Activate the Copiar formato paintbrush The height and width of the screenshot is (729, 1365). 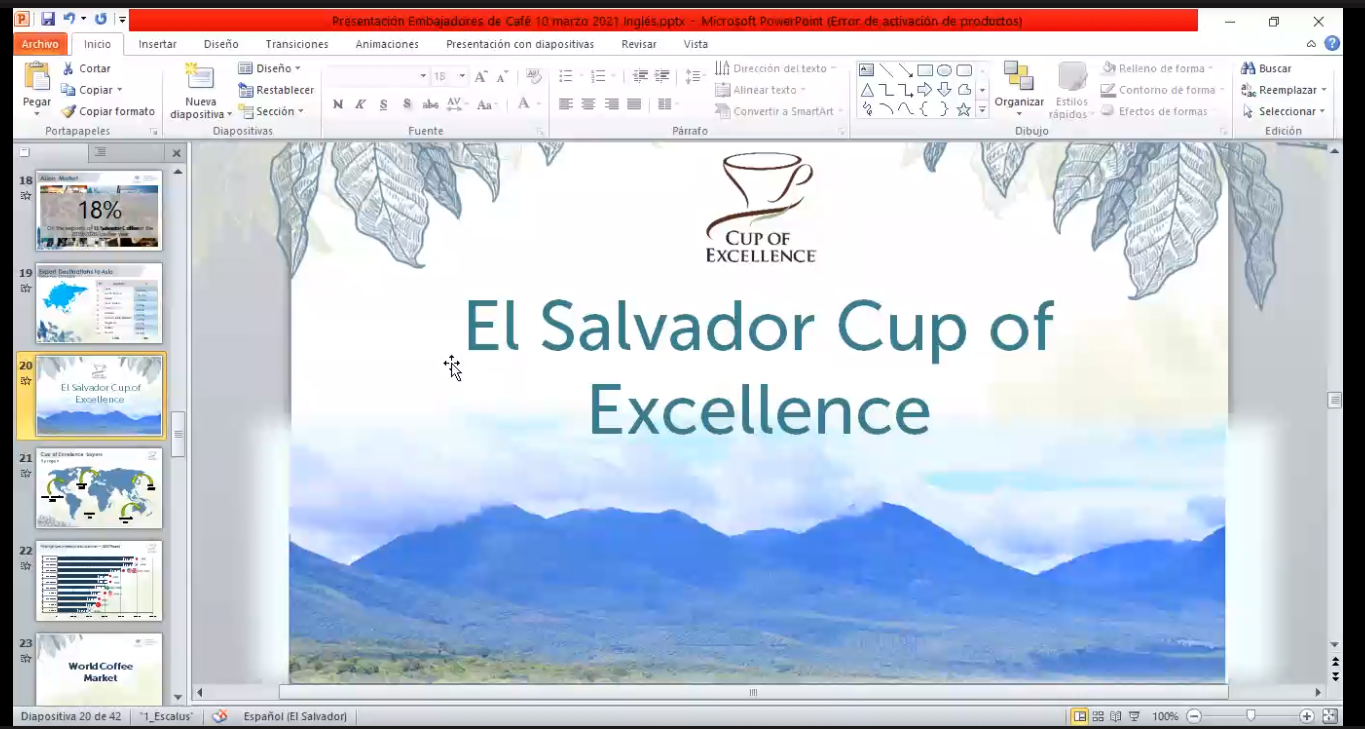(108, 111)
